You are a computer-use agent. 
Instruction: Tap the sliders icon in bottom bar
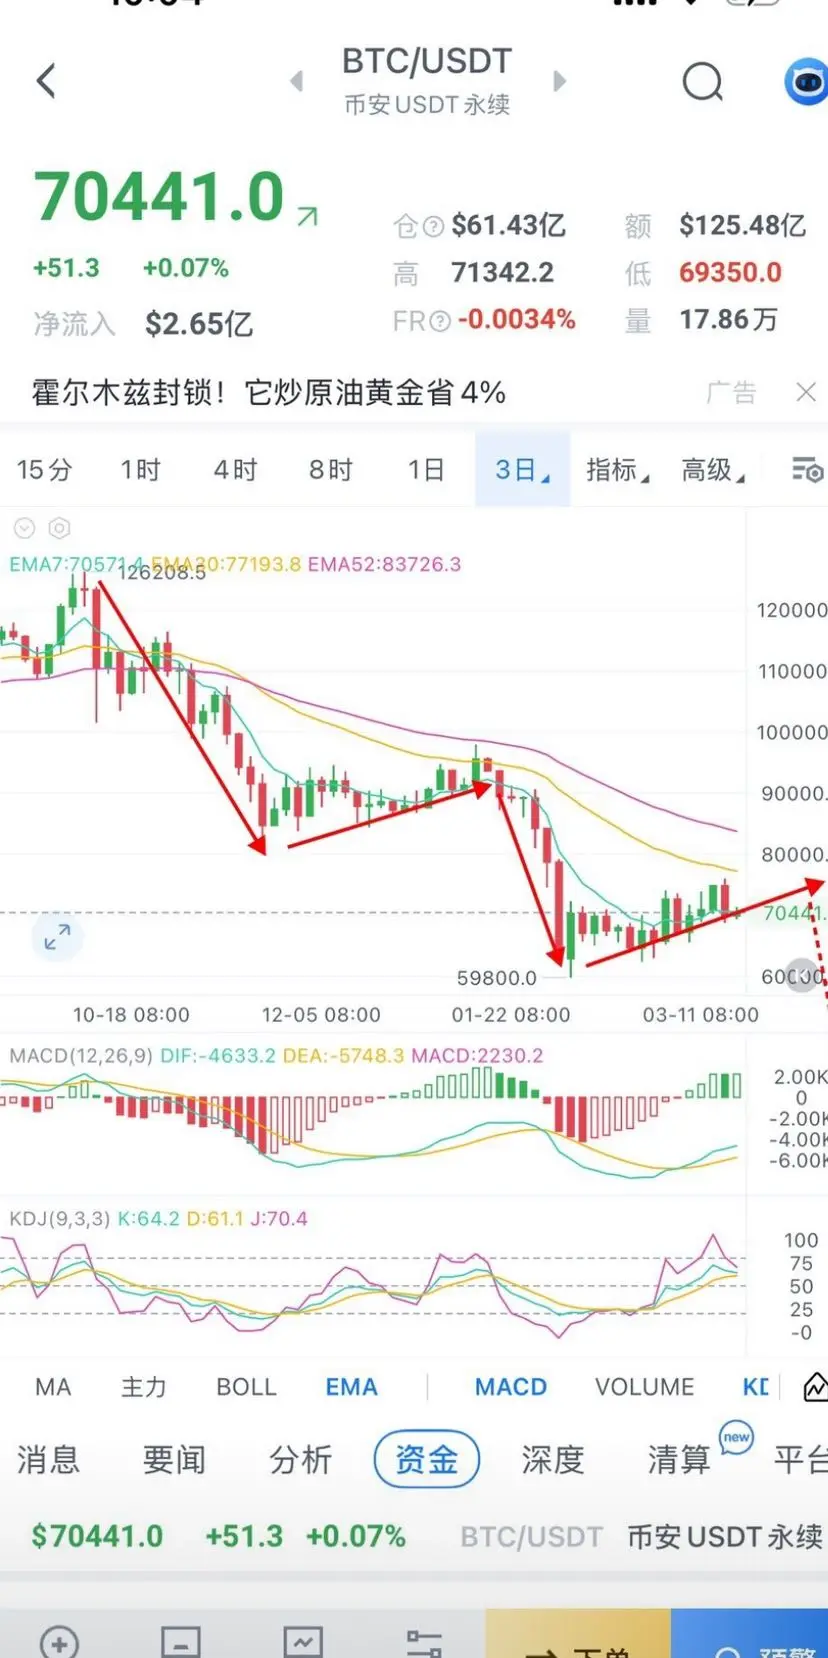click(424, 1642)
